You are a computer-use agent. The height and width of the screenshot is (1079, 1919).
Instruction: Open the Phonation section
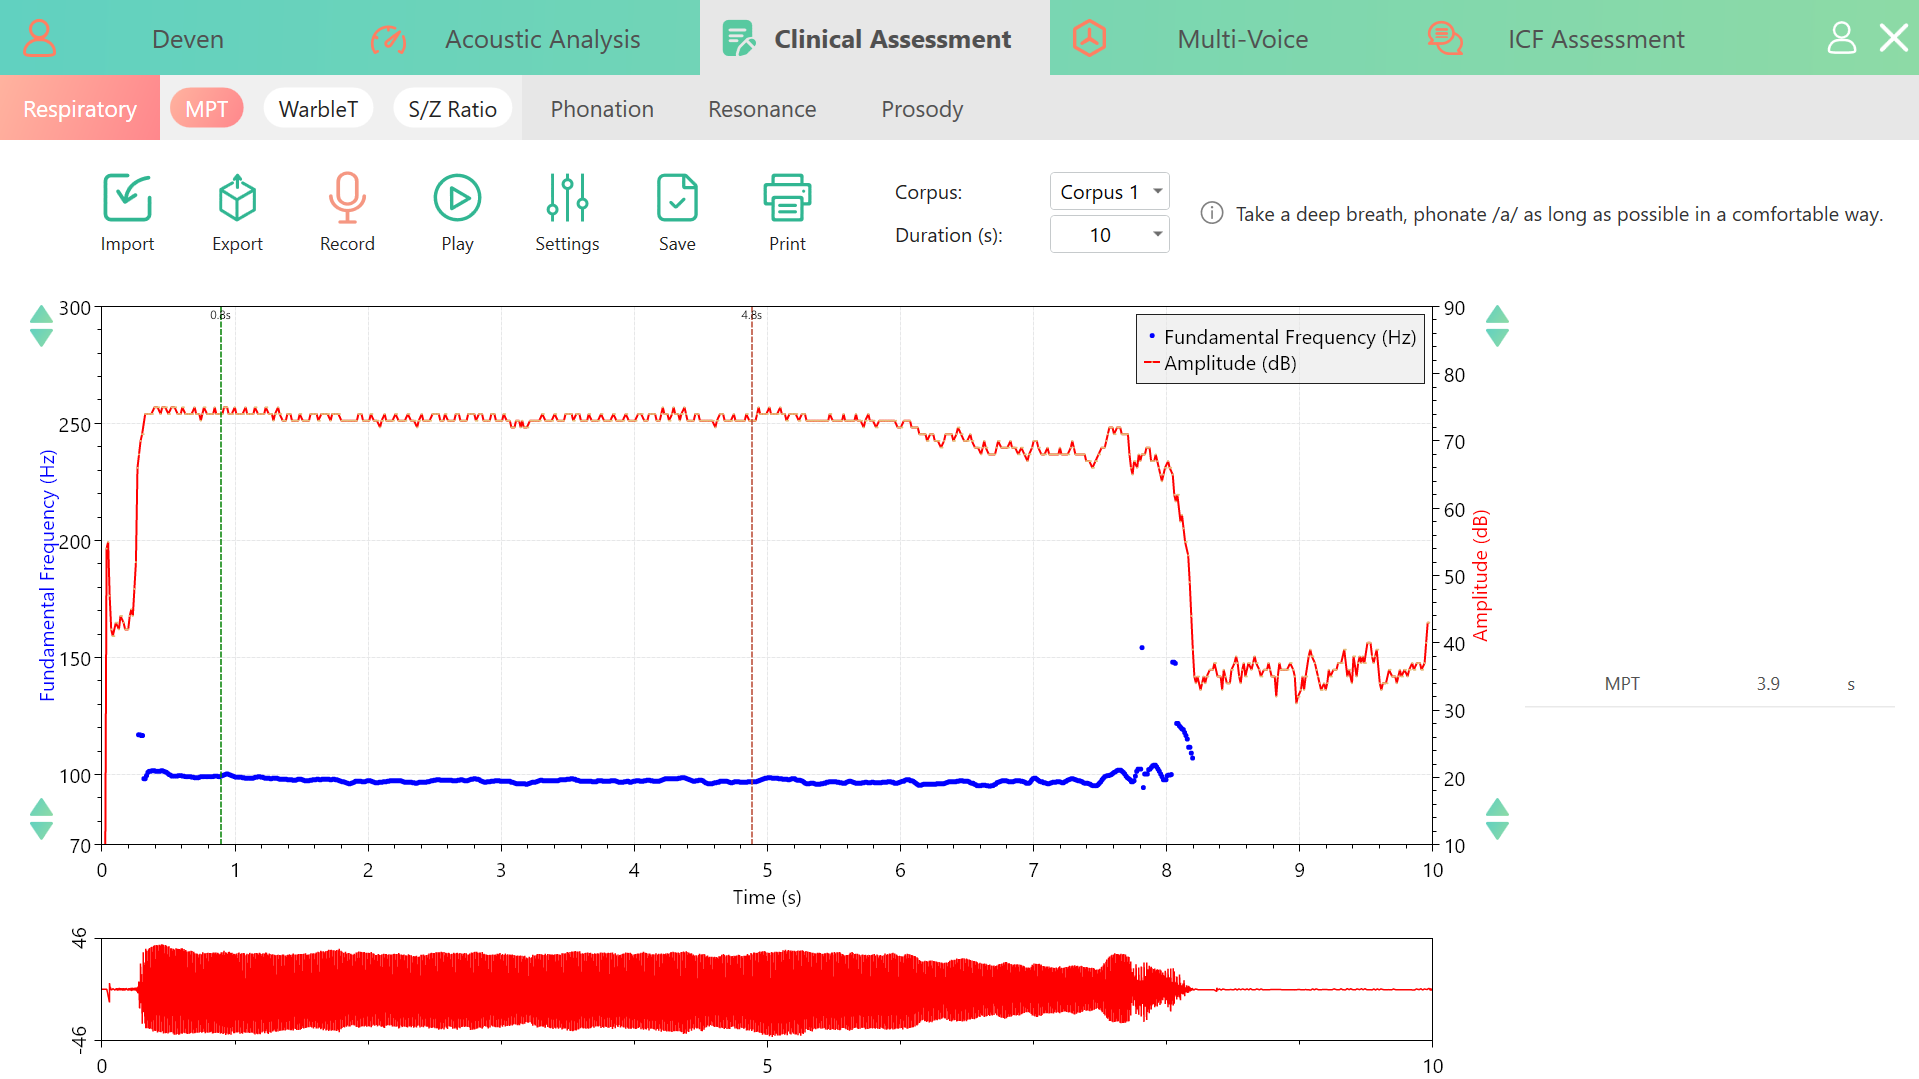coord(602,108)
